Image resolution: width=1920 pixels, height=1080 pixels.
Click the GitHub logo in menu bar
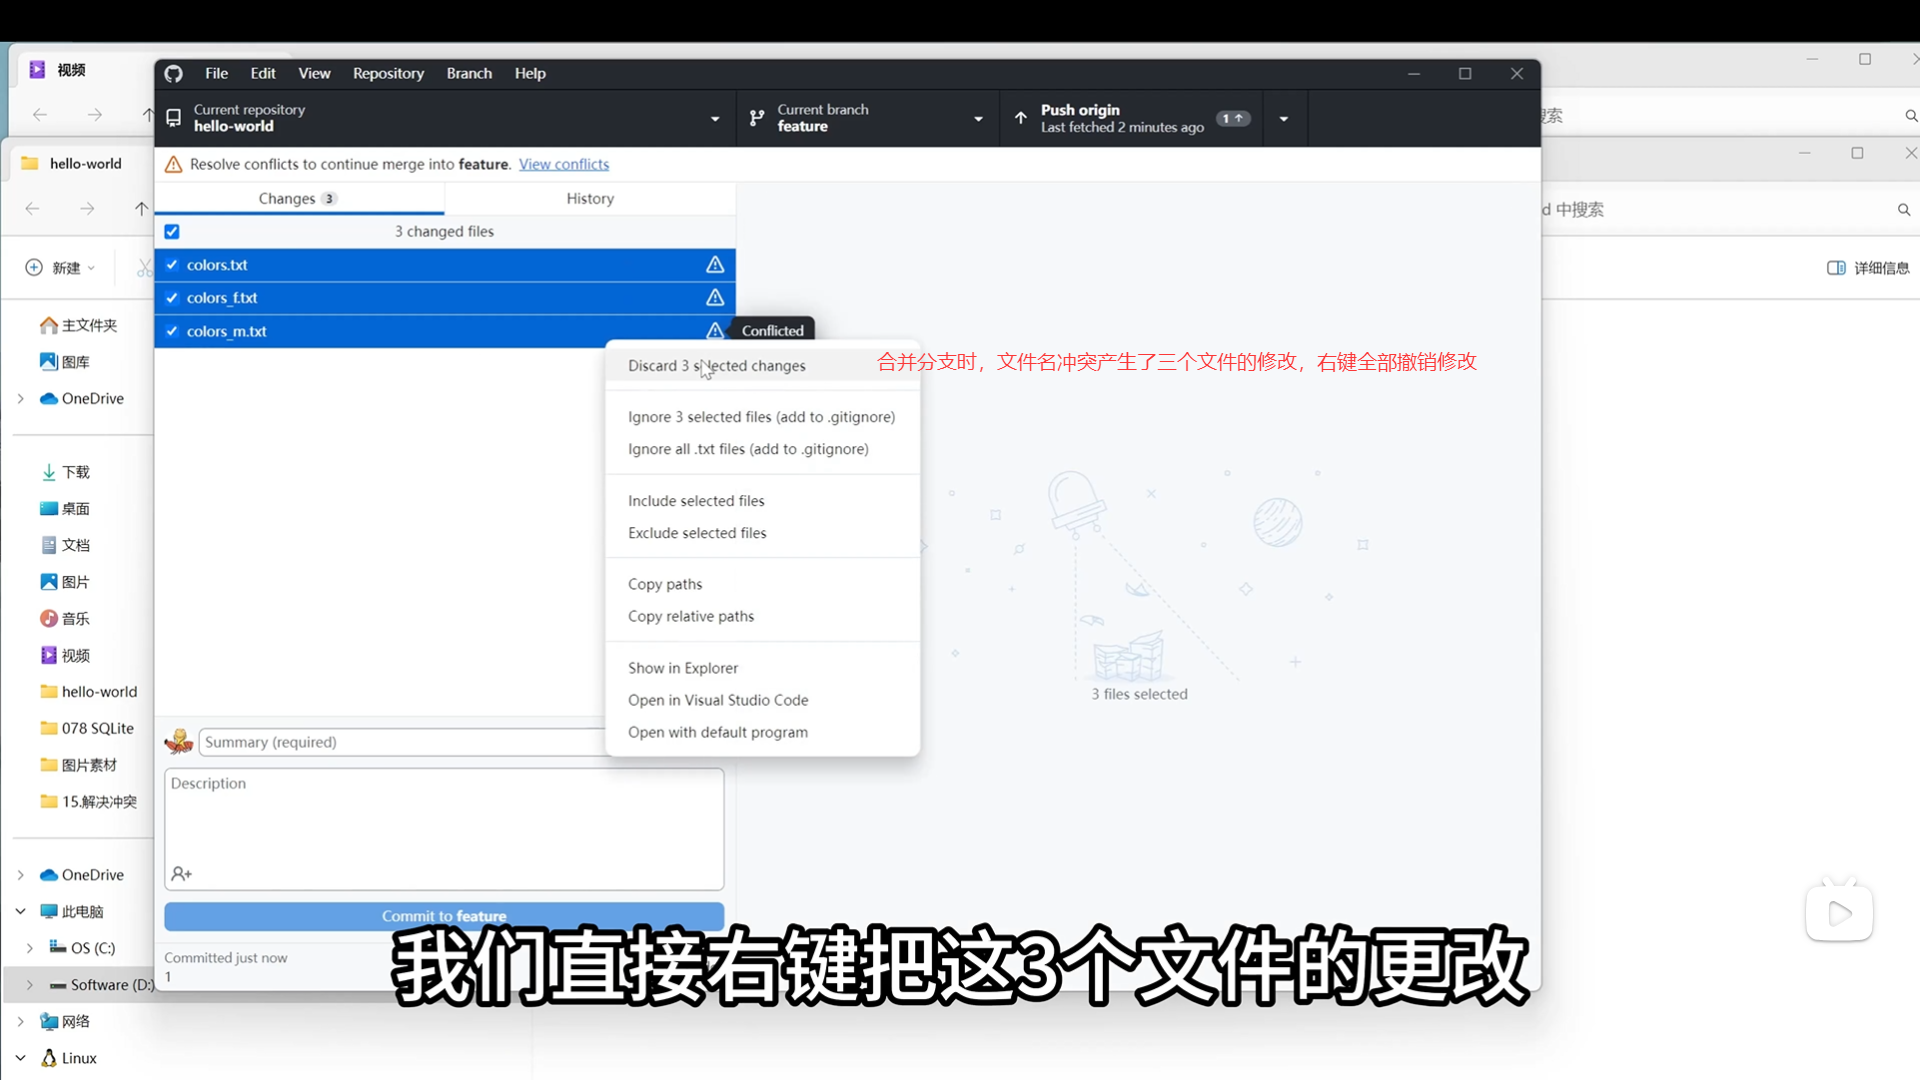pyautogui.click(x=173, y=73)
